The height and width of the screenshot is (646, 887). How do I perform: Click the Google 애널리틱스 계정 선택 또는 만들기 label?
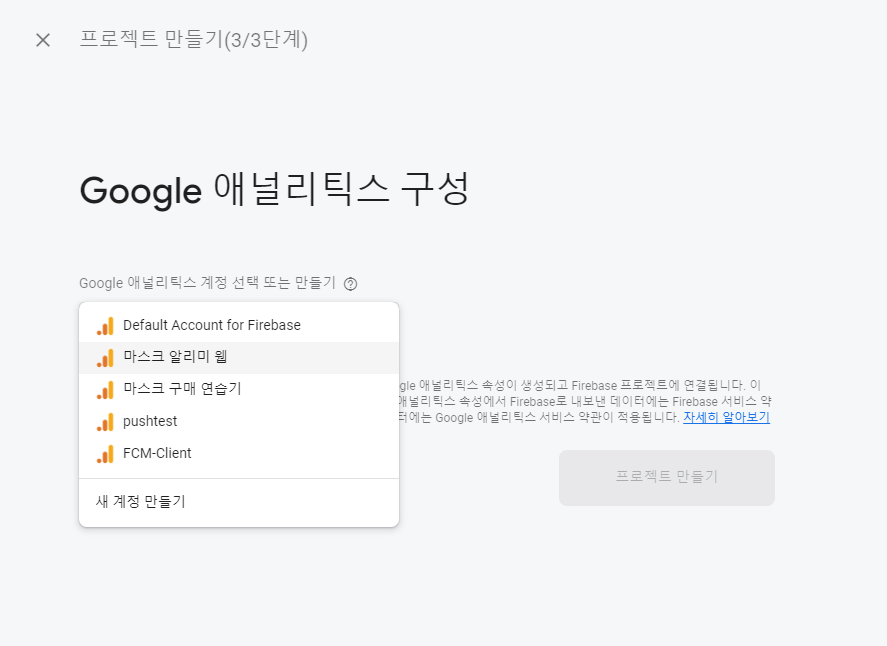pos(208,283)
